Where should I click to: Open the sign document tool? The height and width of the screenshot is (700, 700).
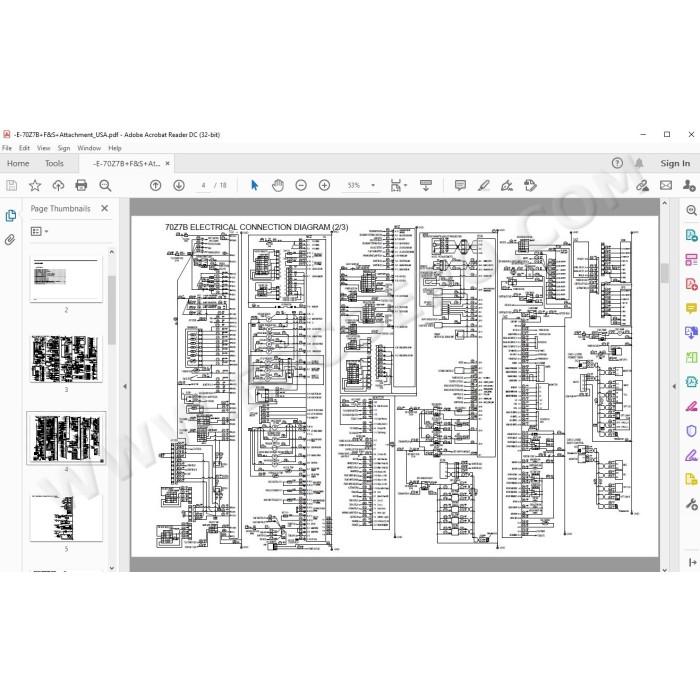[507, 185]
